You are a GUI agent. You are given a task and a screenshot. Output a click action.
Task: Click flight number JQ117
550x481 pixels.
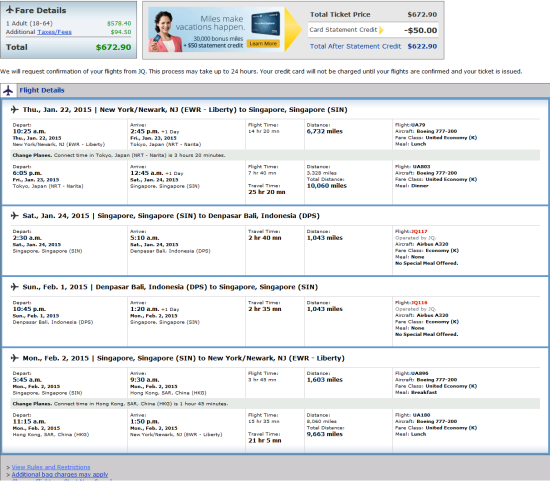419,231
